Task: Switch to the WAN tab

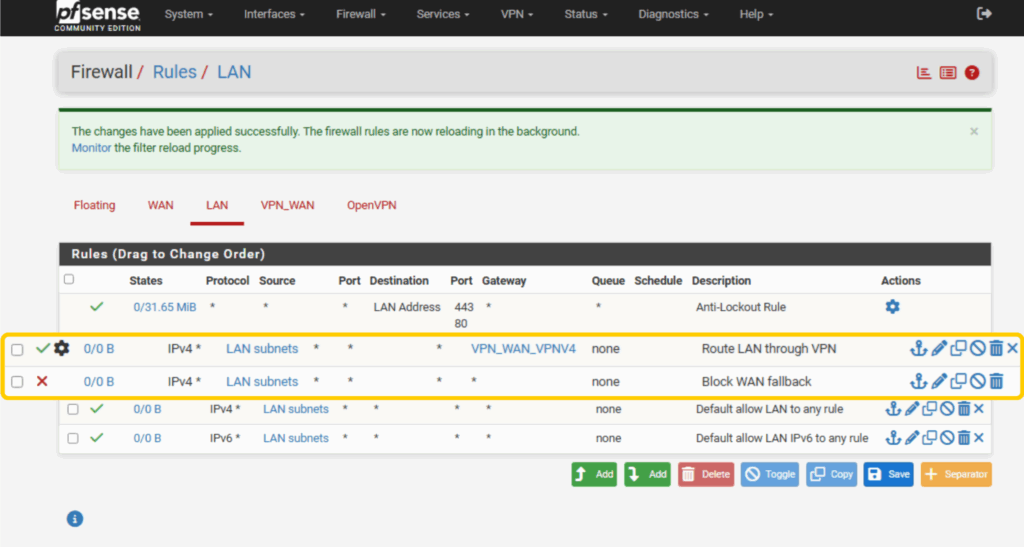Action: 160,205
